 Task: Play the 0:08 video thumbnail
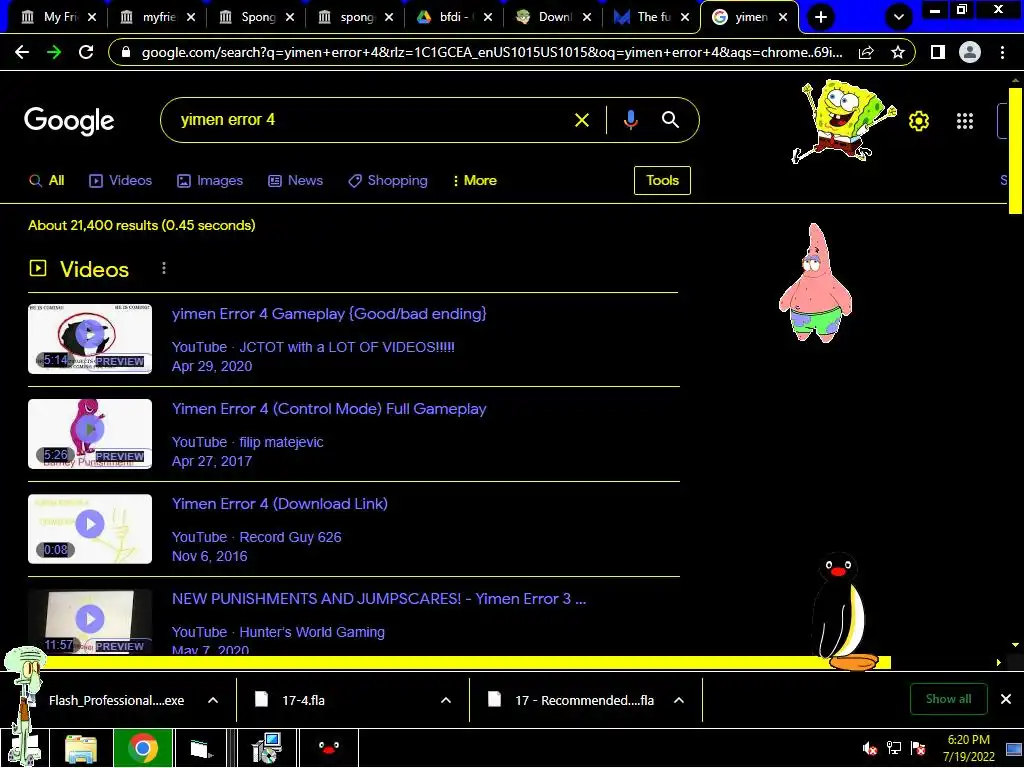[90, 529]
